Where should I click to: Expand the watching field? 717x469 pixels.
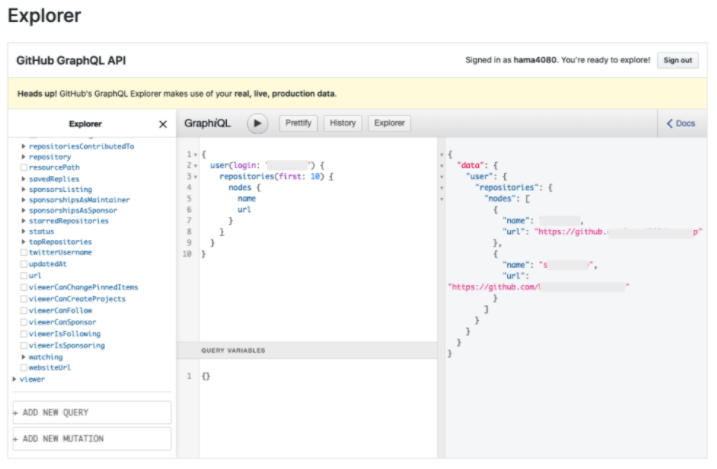click(23, 357)
